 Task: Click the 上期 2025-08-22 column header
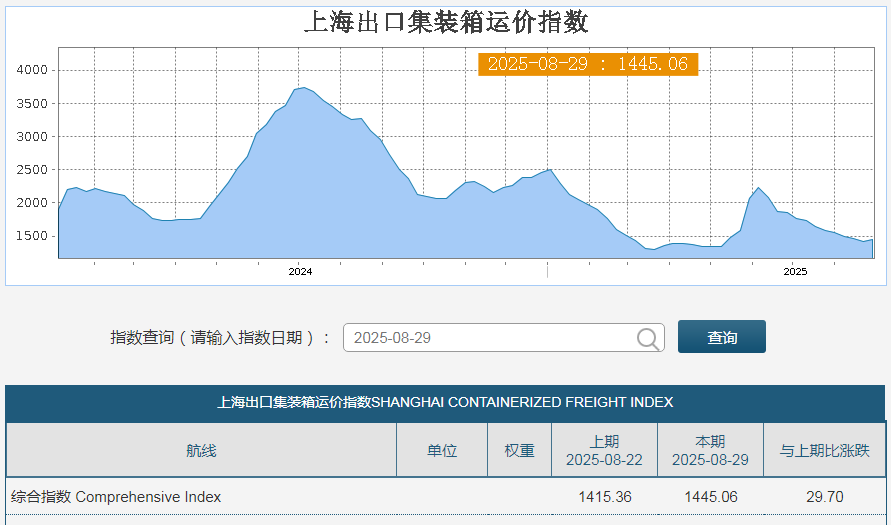pyautogui.click(x=604, y=451)
